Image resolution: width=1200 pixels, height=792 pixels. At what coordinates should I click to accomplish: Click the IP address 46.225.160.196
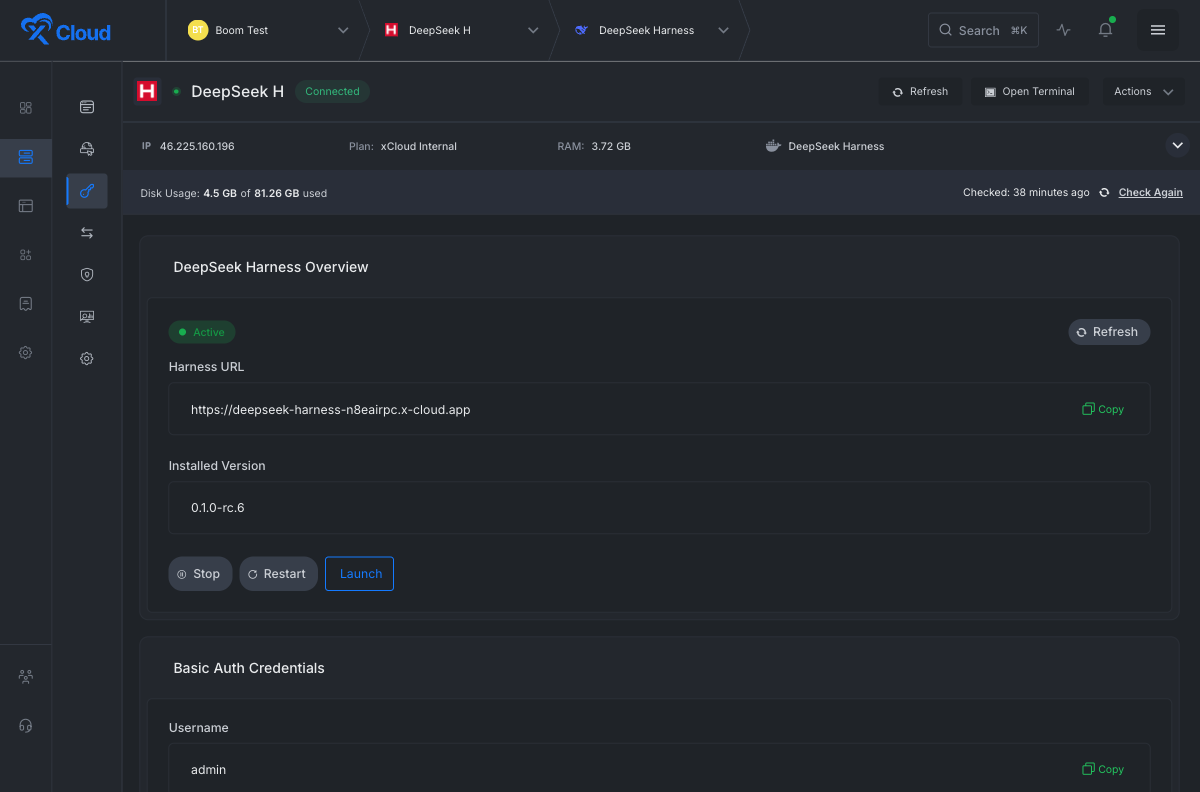197,146
